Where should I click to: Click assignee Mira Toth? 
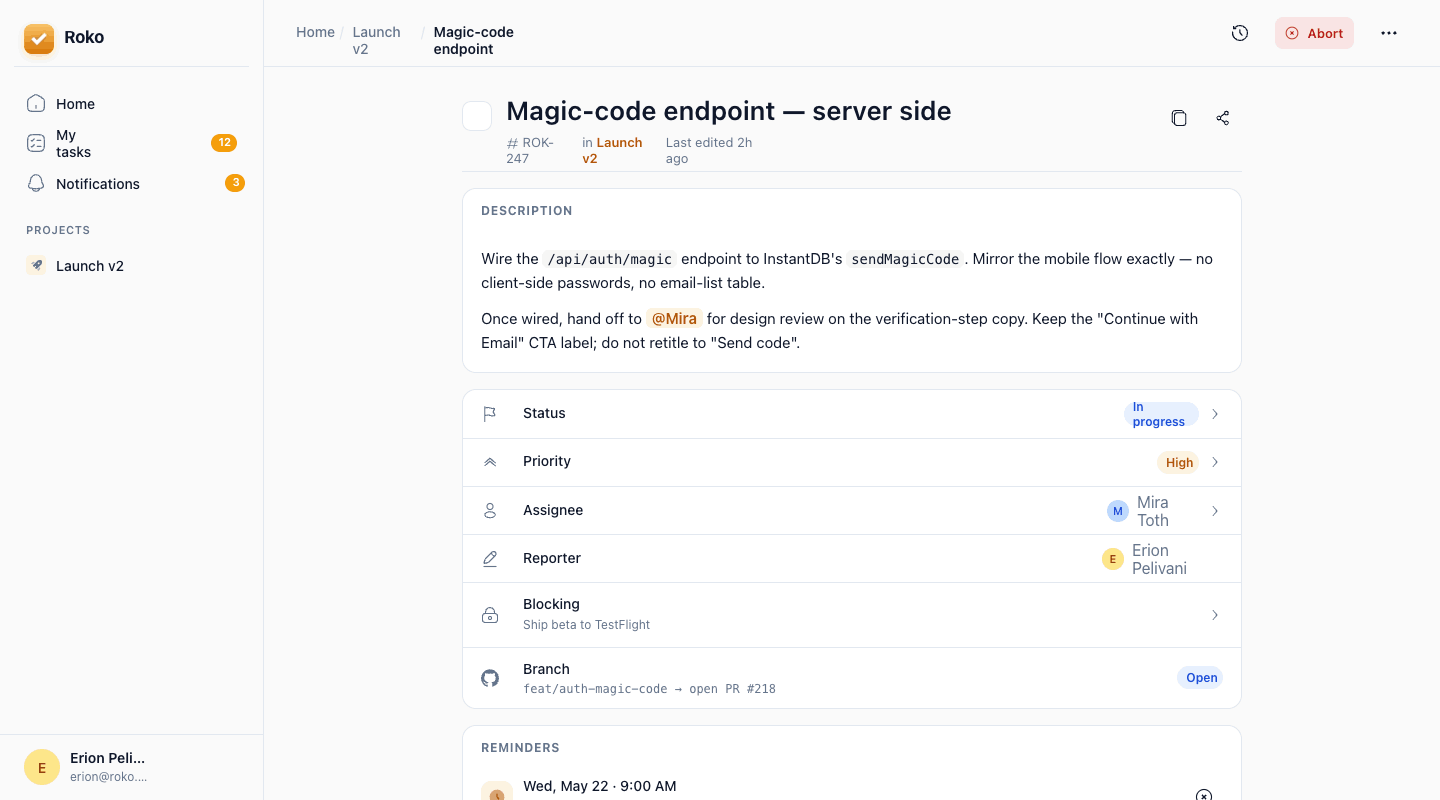[x=1153, y=511]
